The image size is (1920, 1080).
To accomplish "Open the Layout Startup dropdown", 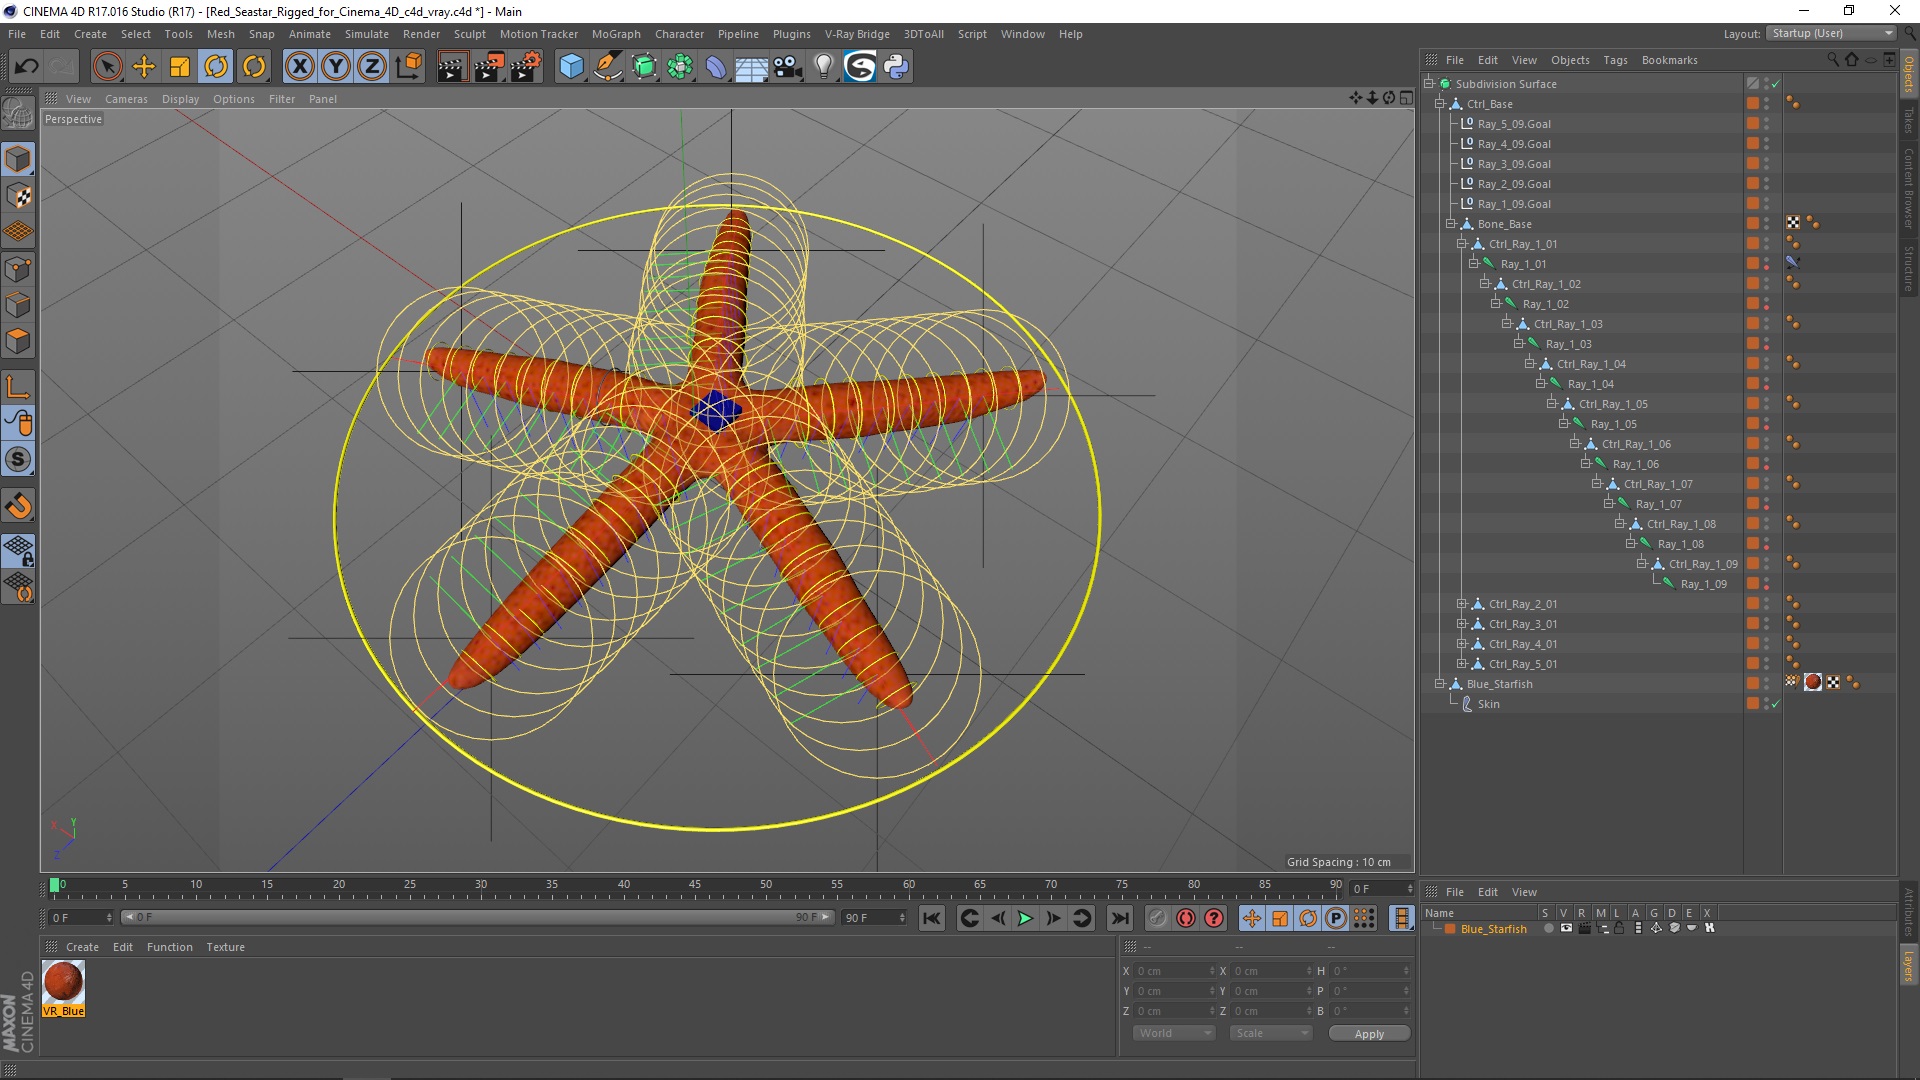I will click(x=1831, y=33).
